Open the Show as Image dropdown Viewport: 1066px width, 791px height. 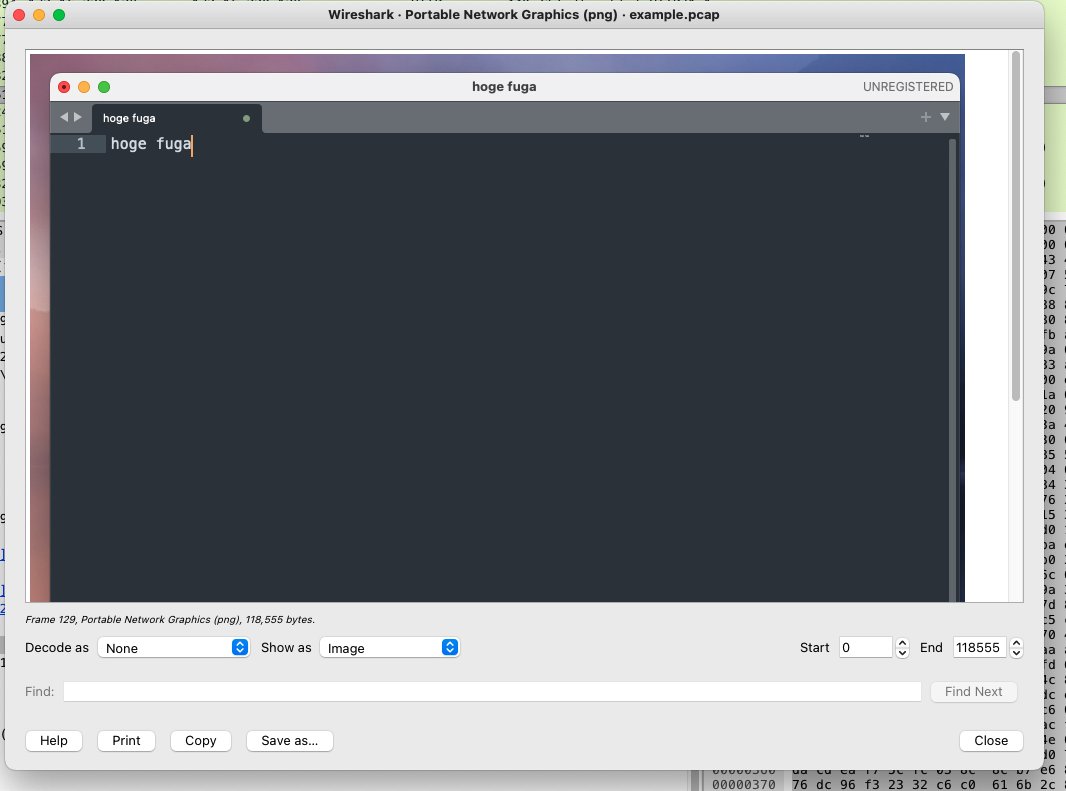click(388, 648)
